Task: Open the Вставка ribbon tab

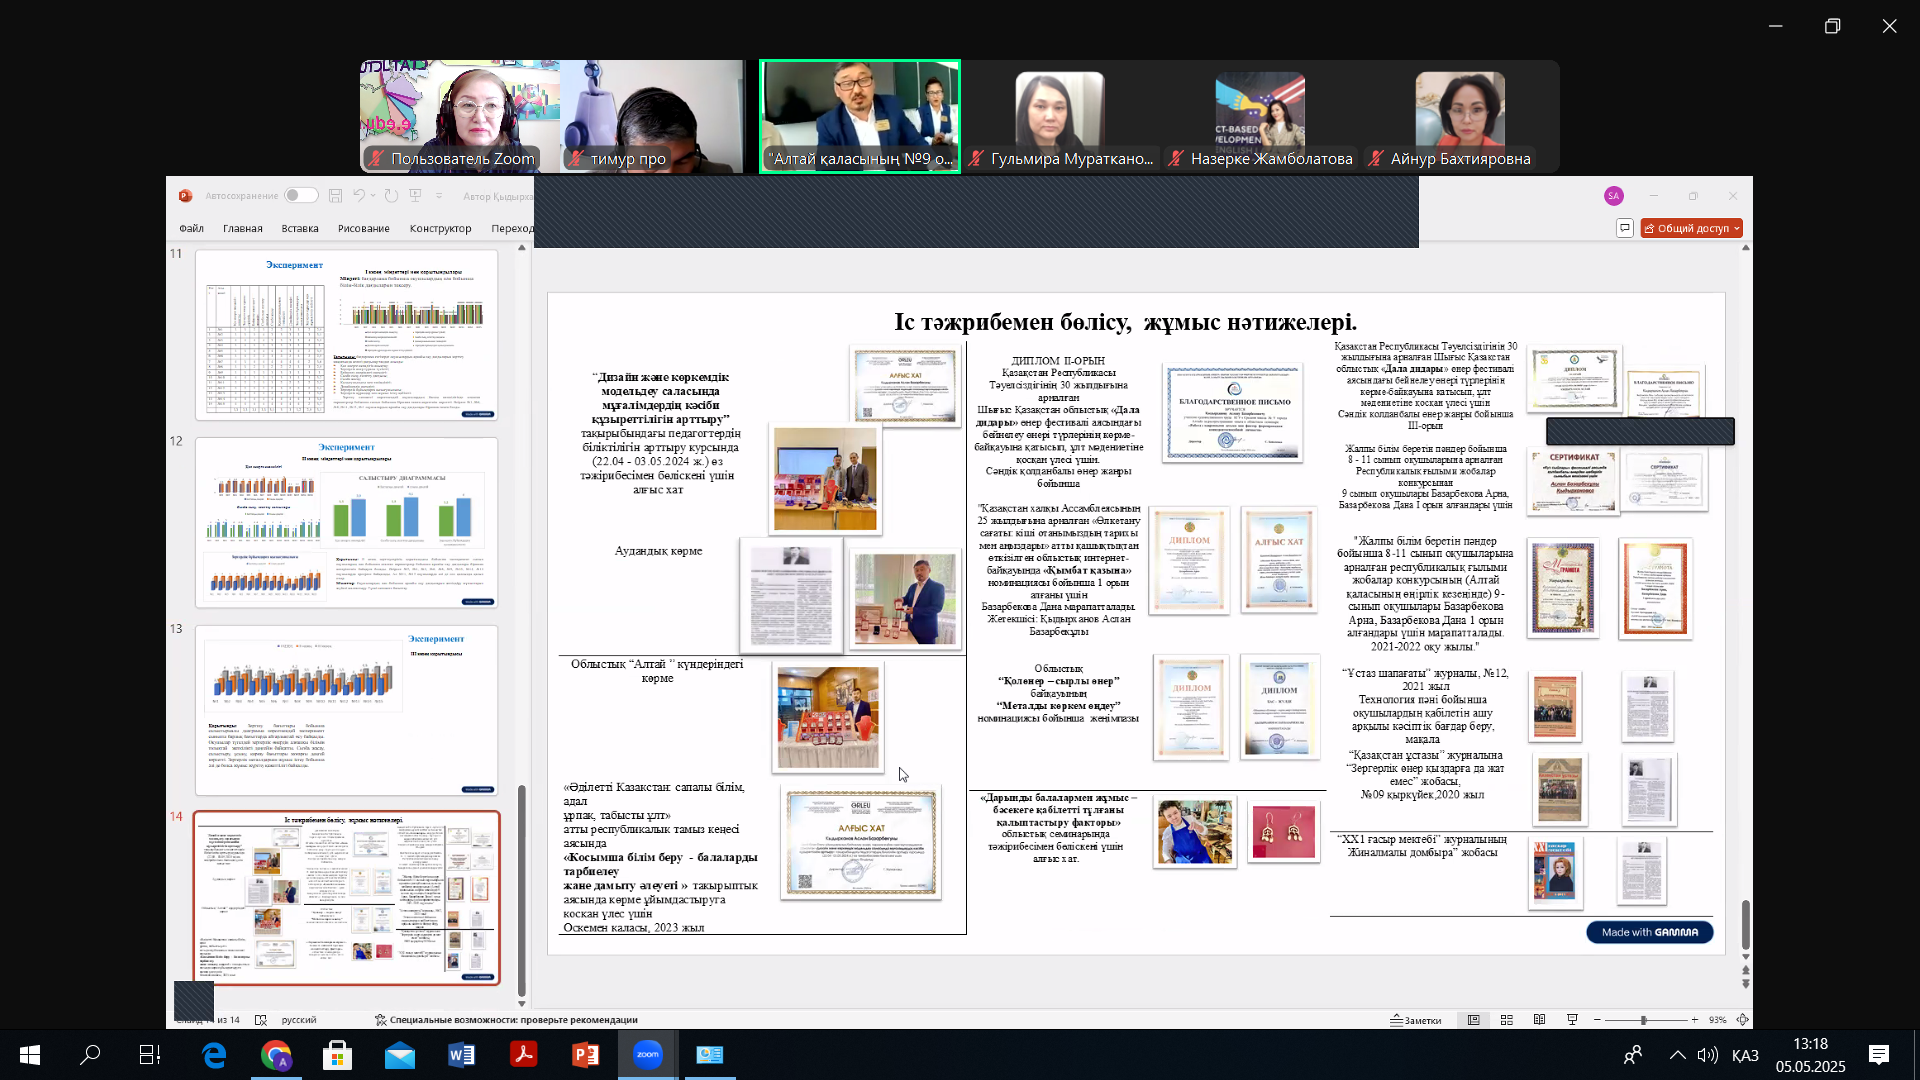Action: [300, 228]
